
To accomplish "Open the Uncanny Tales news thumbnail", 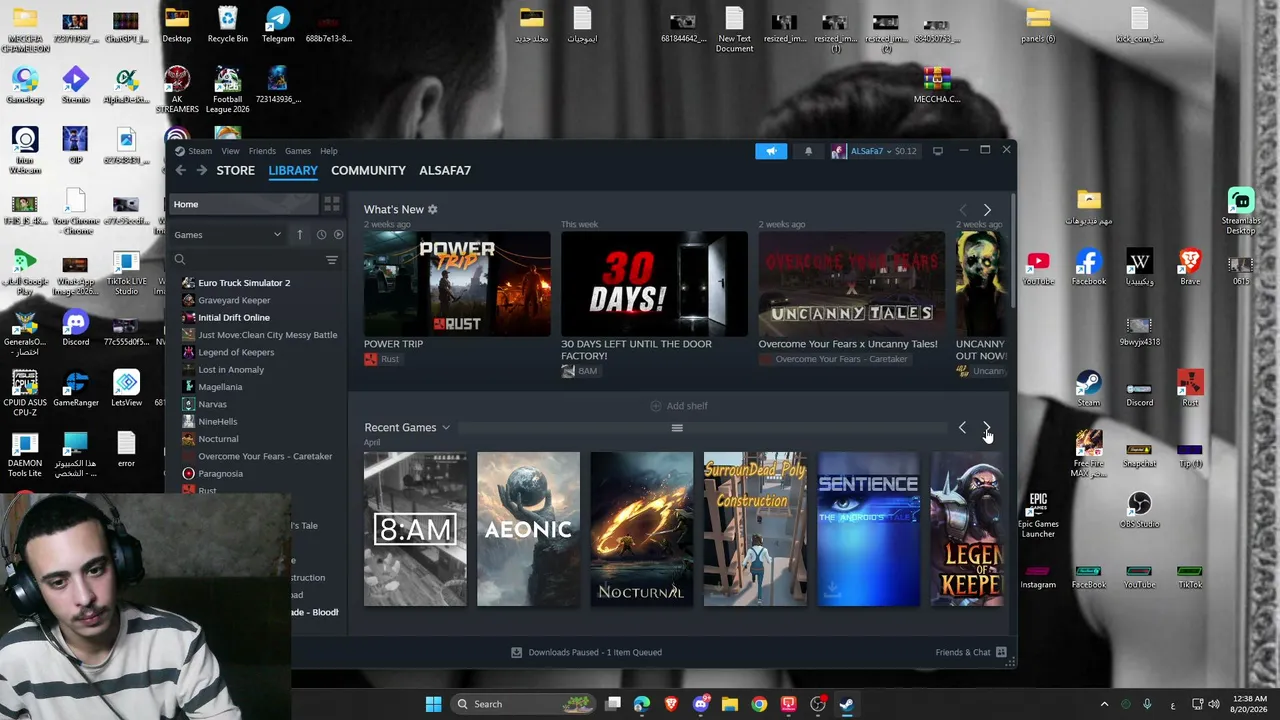I will point(851,284).
